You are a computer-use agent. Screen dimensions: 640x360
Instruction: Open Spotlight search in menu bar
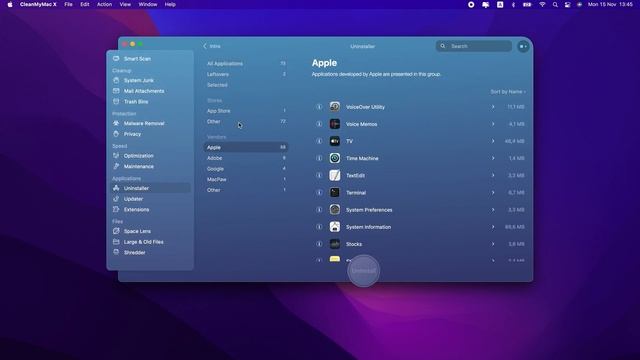click(555, 4)
